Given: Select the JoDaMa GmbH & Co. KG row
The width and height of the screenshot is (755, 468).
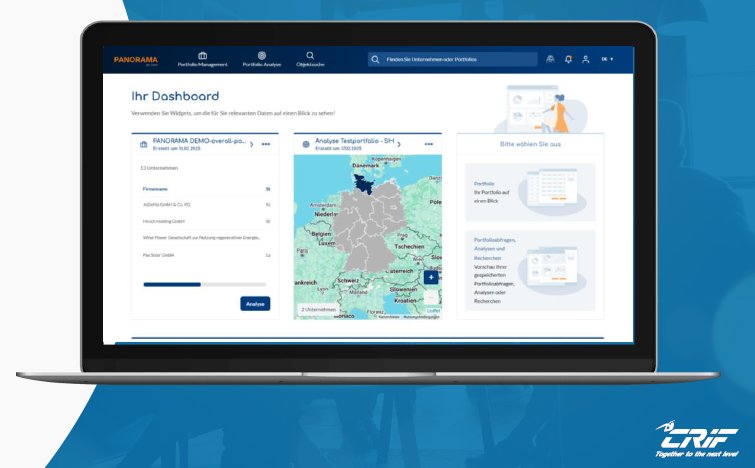Looking at the screenshot, I should pos(205,205).
